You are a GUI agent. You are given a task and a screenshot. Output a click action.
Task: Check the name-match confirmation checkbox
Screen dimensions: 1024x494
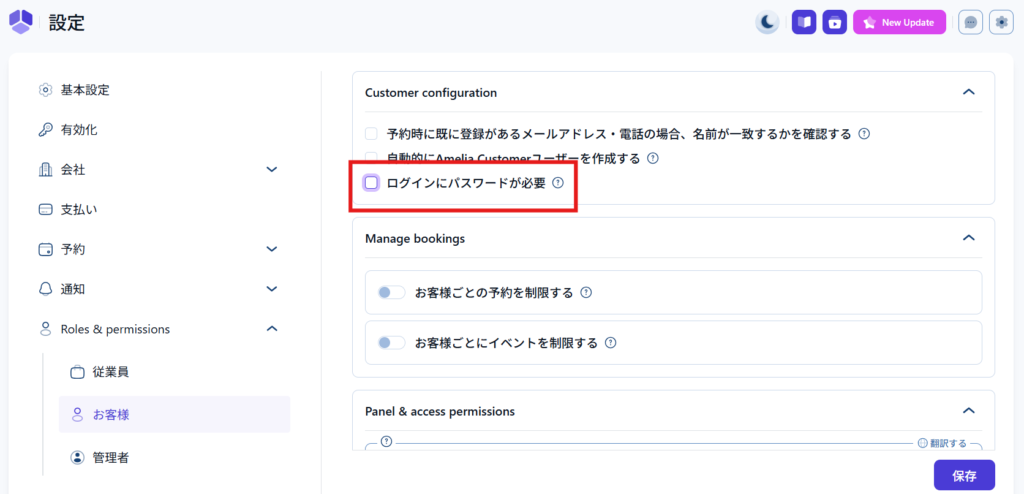[371, 133]
